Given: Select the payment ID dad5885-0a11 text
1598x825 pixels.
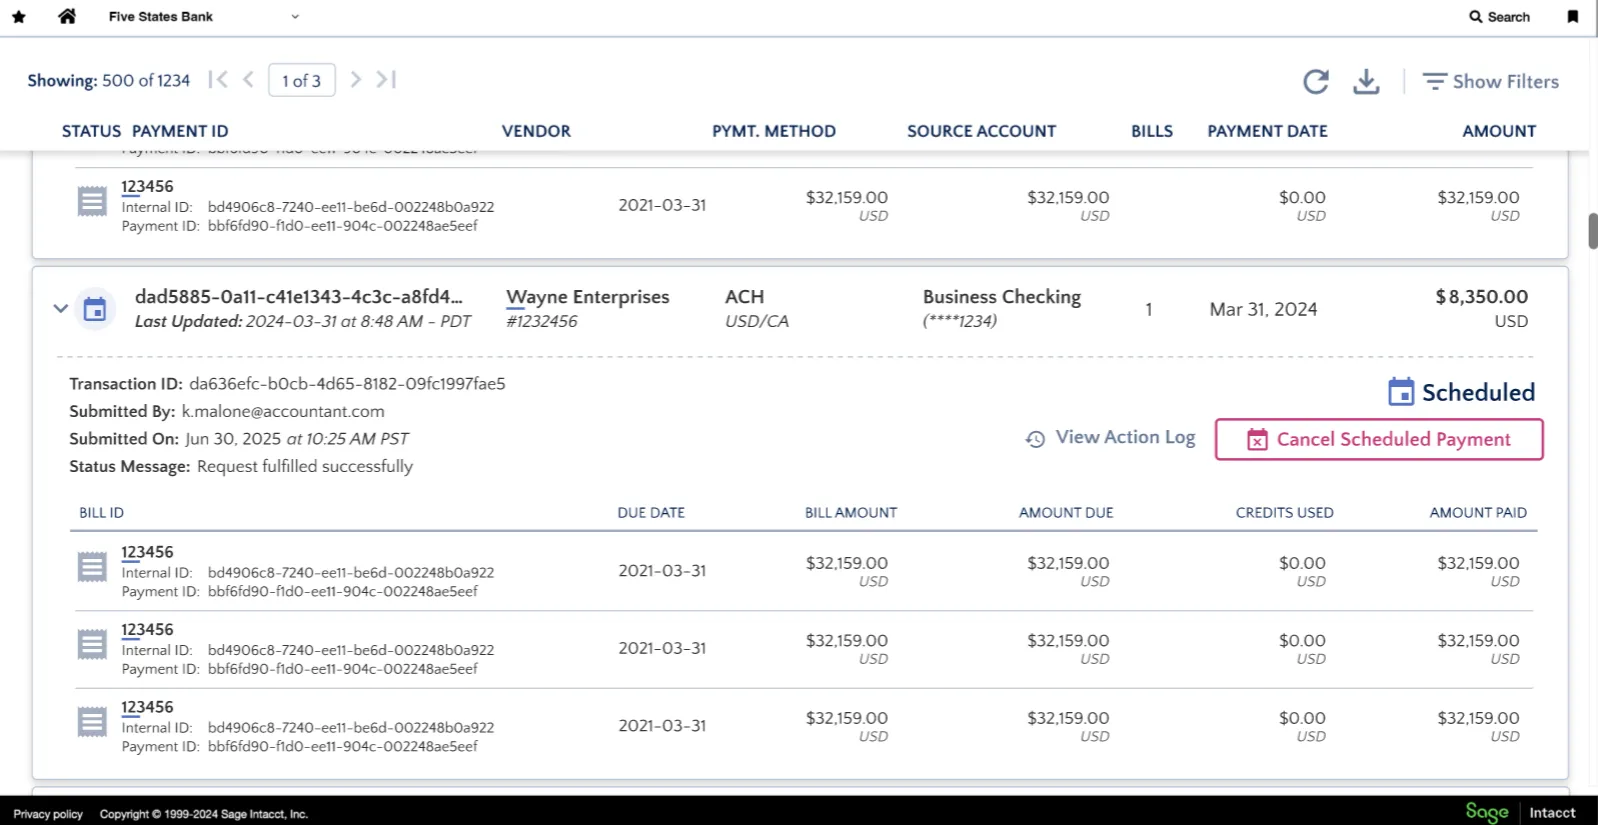Looking at the screenshot, I should point(299,297).
